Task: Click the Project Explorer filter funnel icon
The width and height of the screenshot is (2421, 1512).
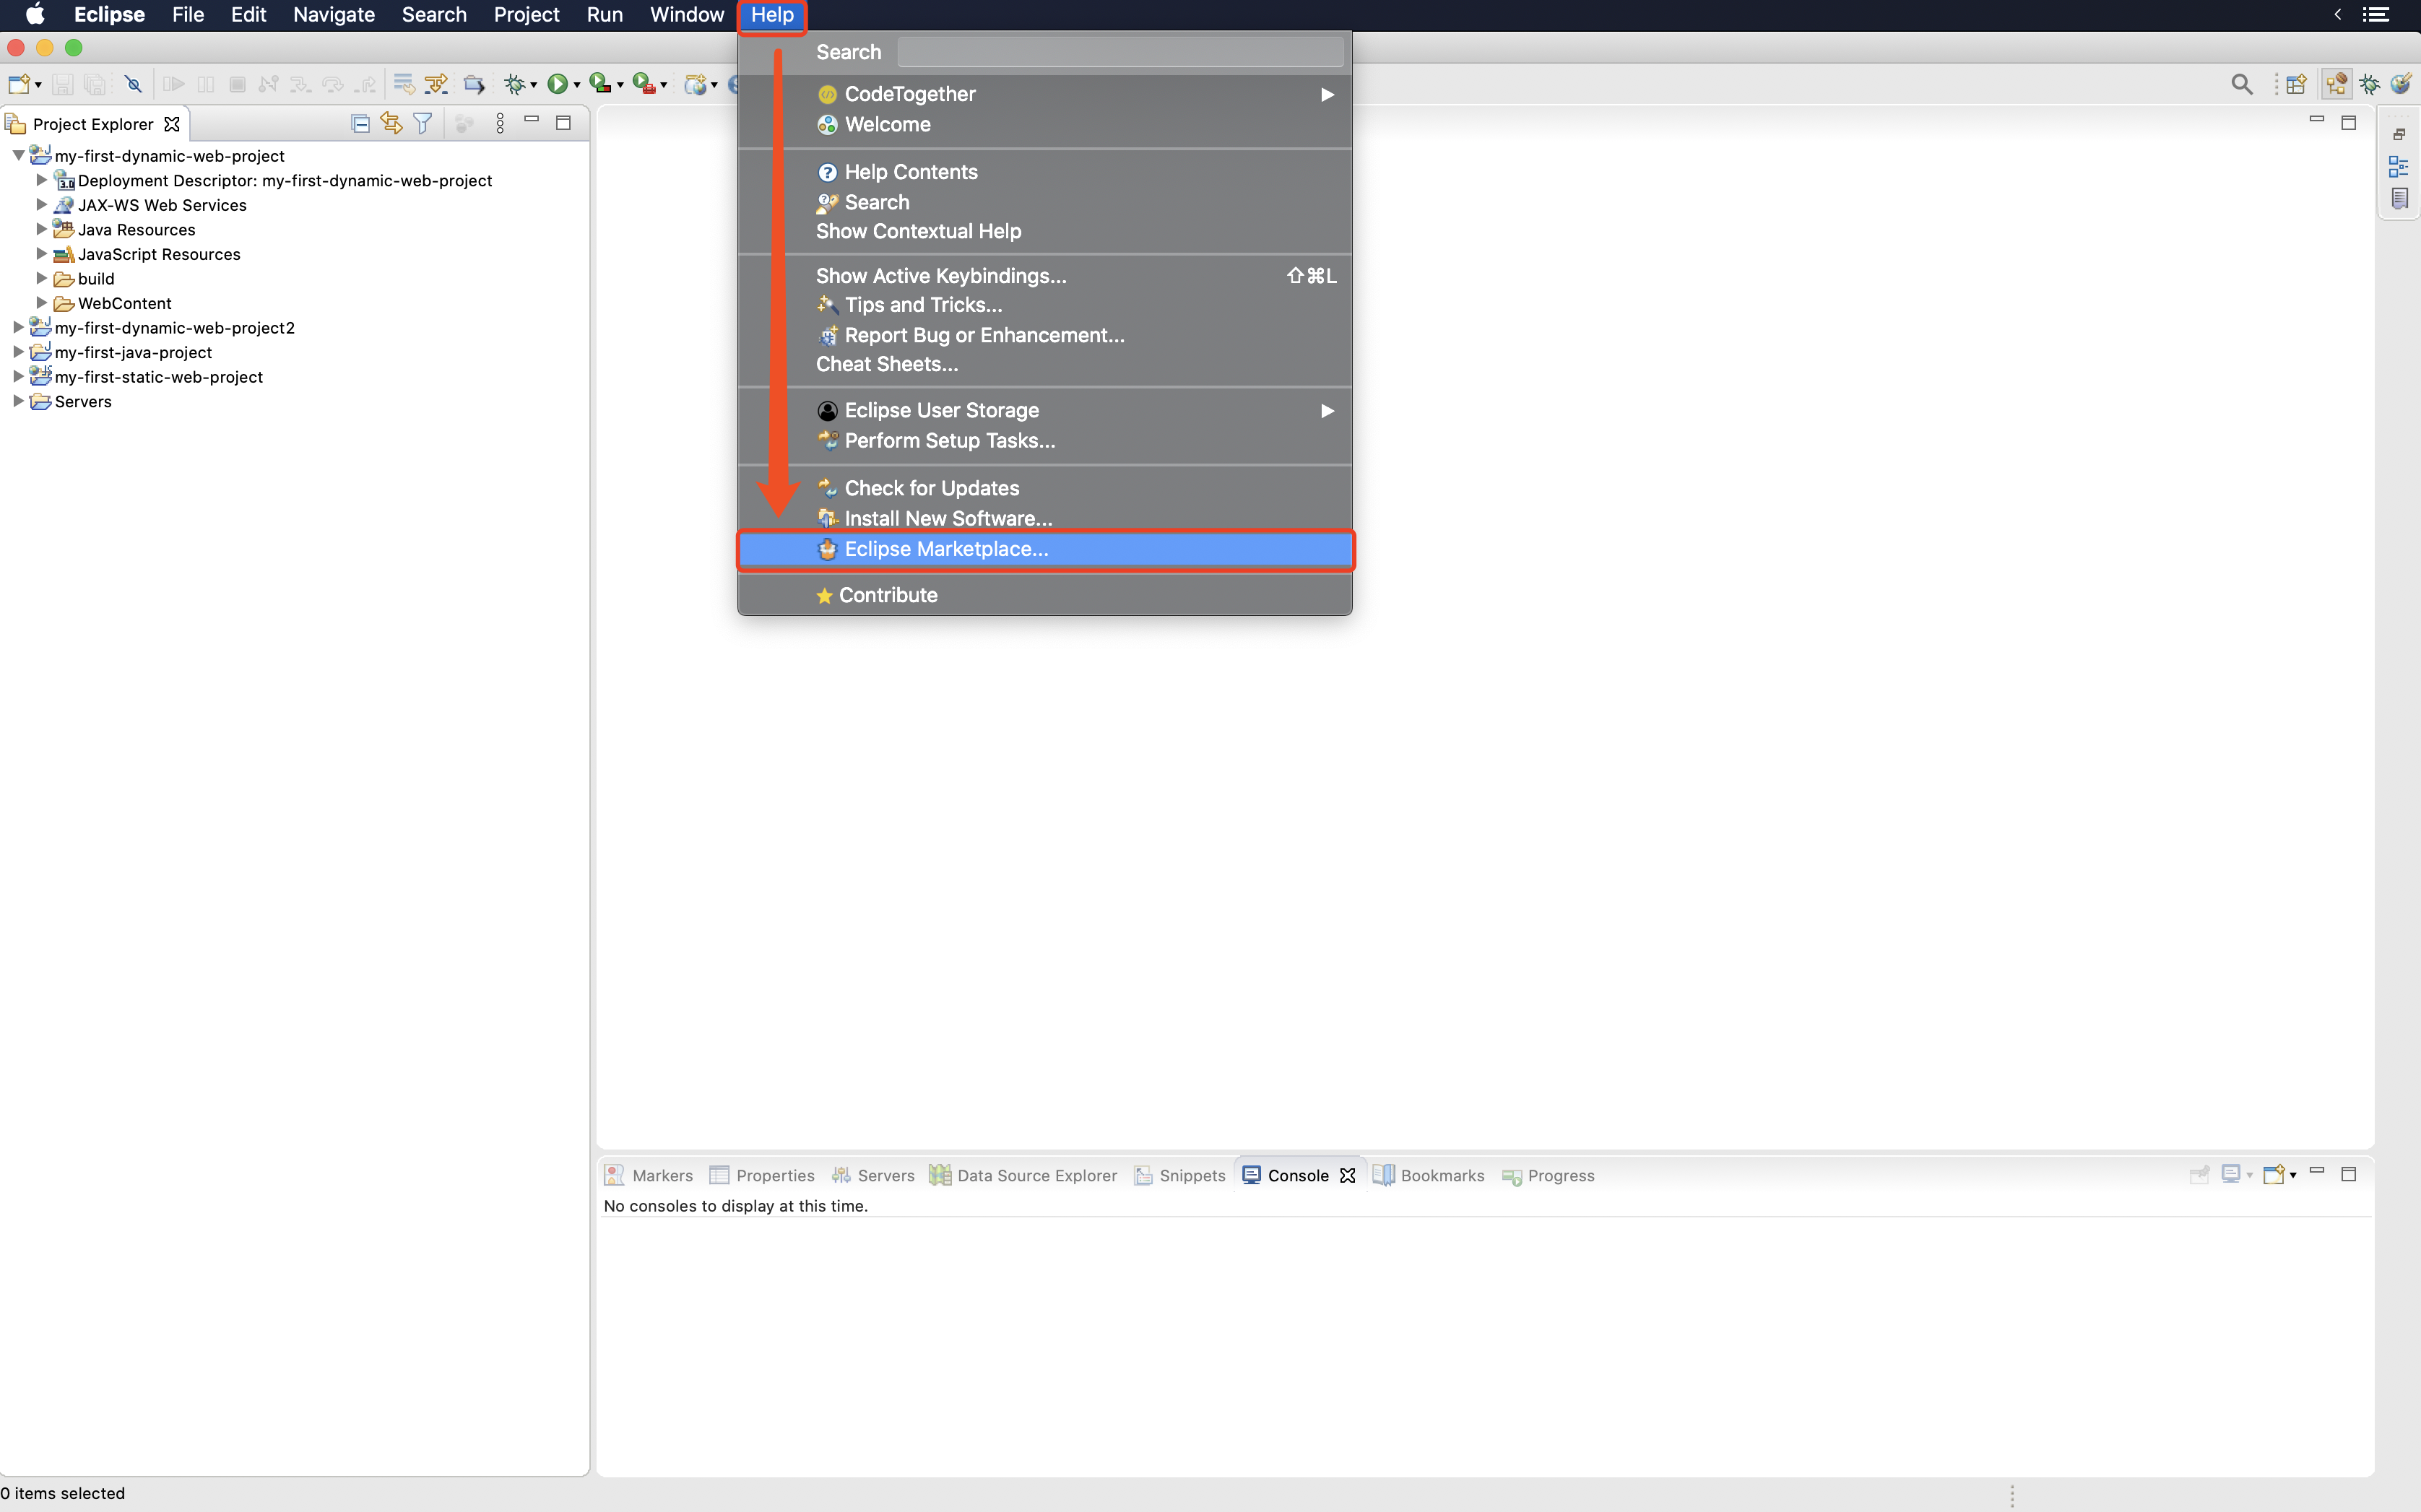Action: pyautogui.click(x=423, y=124)
